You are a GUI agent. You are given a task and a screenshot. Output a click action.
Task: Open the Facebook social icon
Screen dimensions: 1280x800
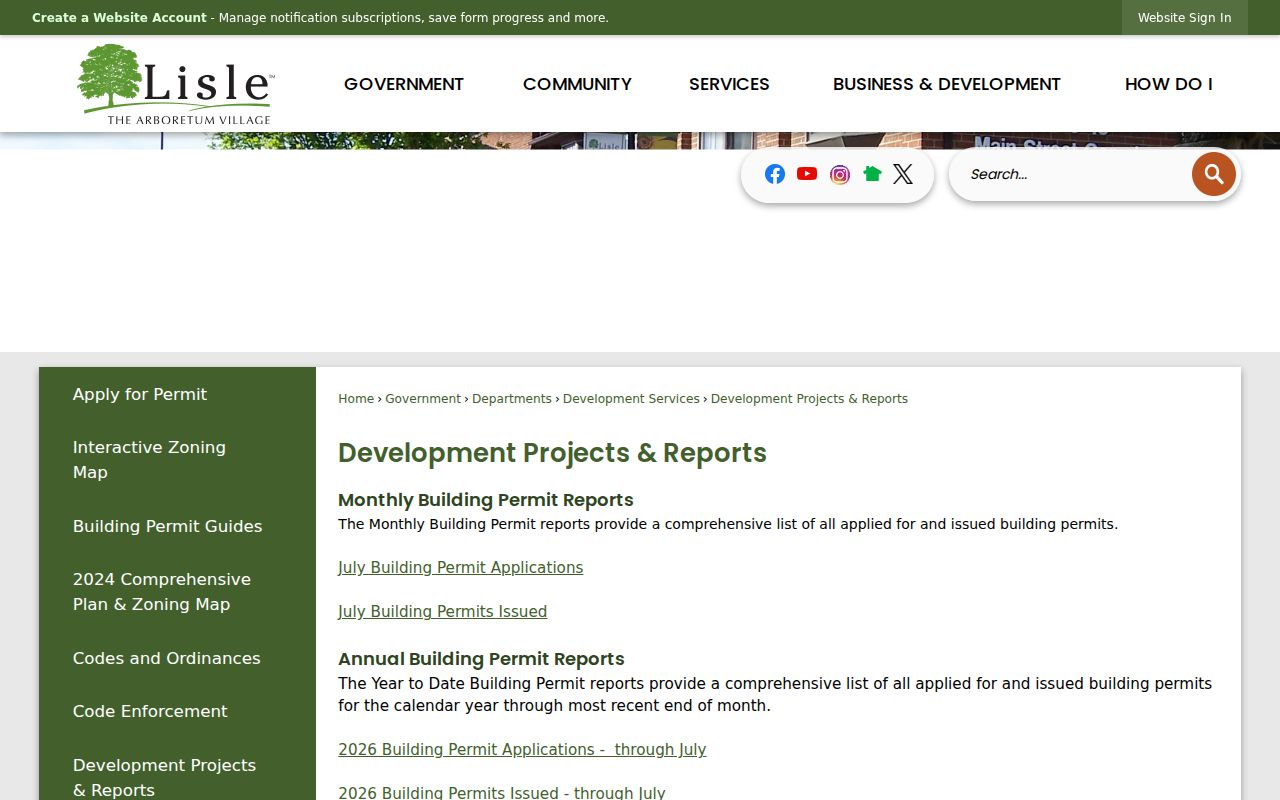point(775,174)
